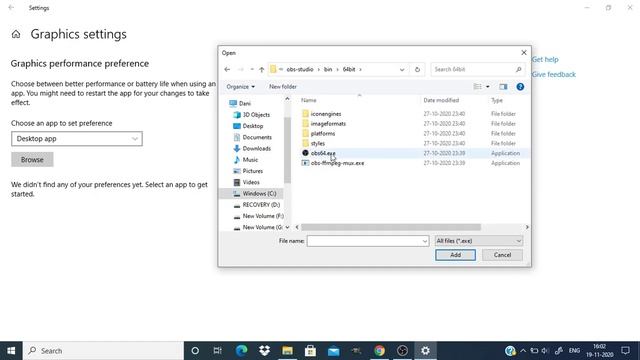The height and width of the screenshot is (360, 640).
Task: Toggle the preview pane icon
Action: point(503,87)
